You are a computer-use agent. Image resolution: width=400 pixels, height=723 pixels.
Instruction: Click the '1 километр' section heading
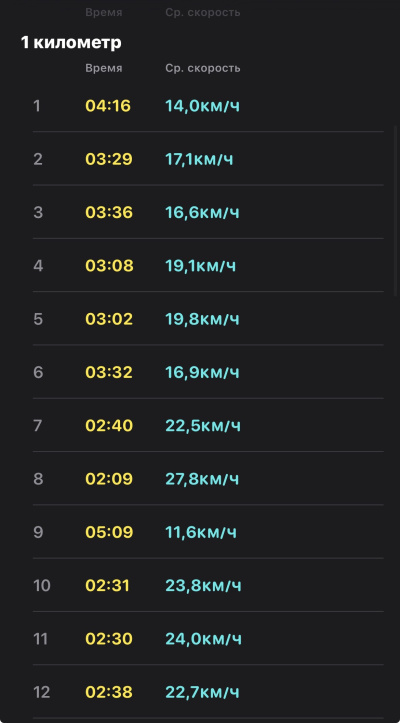point(71,42)
